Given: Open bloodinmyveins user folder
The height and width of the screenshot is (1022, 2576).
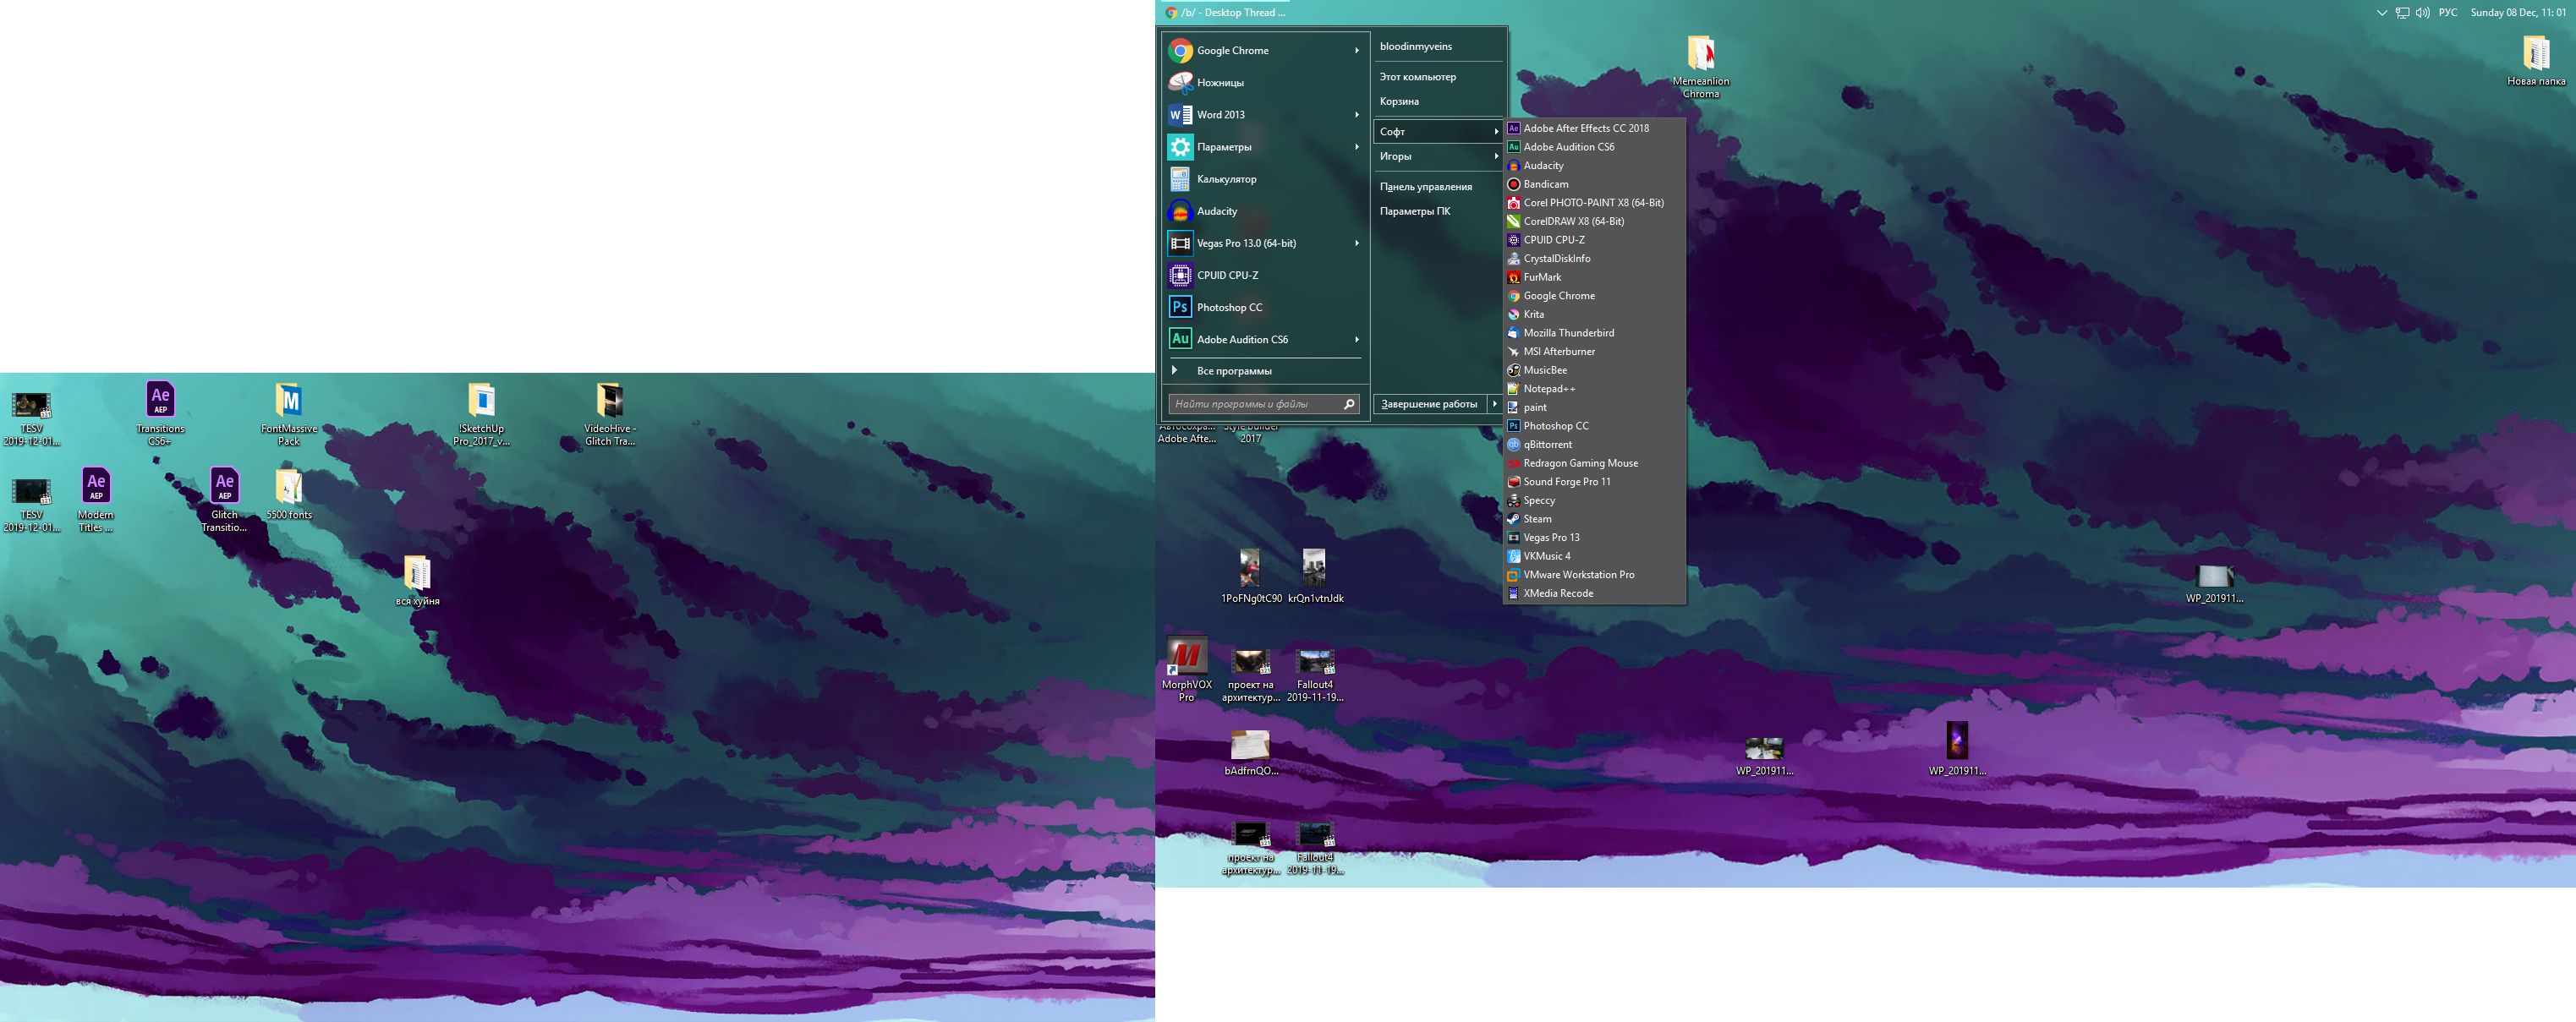Looking at the screenshot, I should point(1438,46).
